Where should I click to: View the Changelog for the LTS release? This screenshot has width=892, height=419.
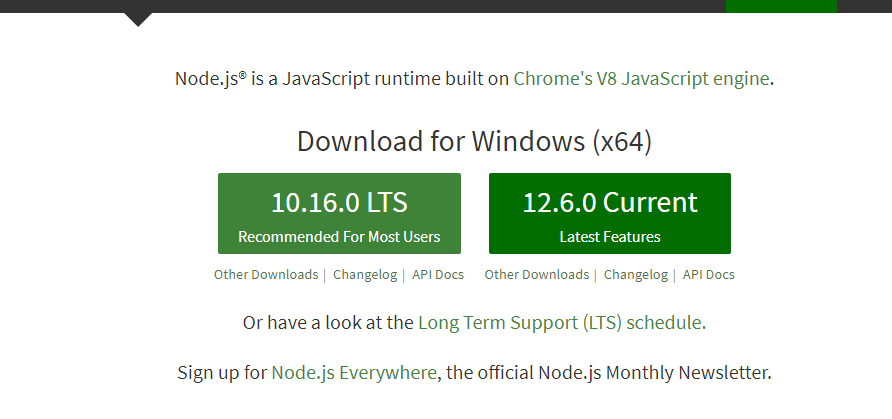pos(365,274)
